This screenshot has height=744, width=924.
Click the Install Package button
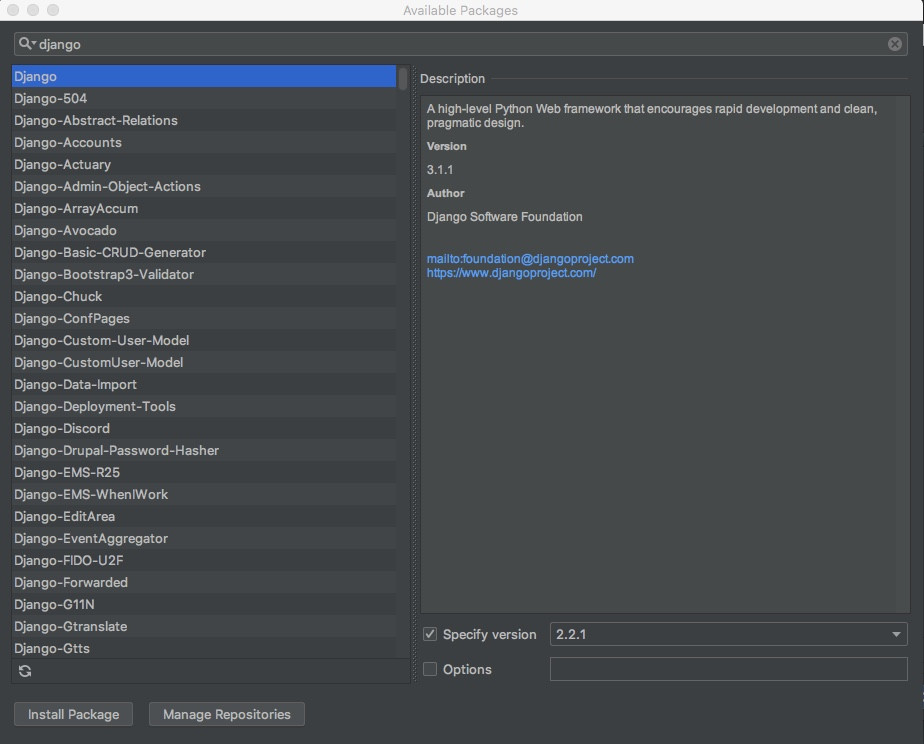tap(74, 714)
